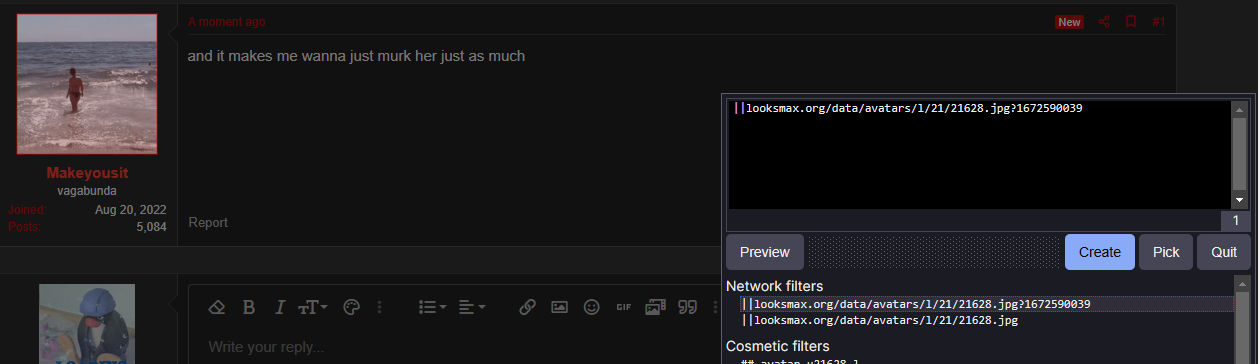1260x364 pixels.
Task: Open Makeyousit user profile
Action: tap(87, 172)
